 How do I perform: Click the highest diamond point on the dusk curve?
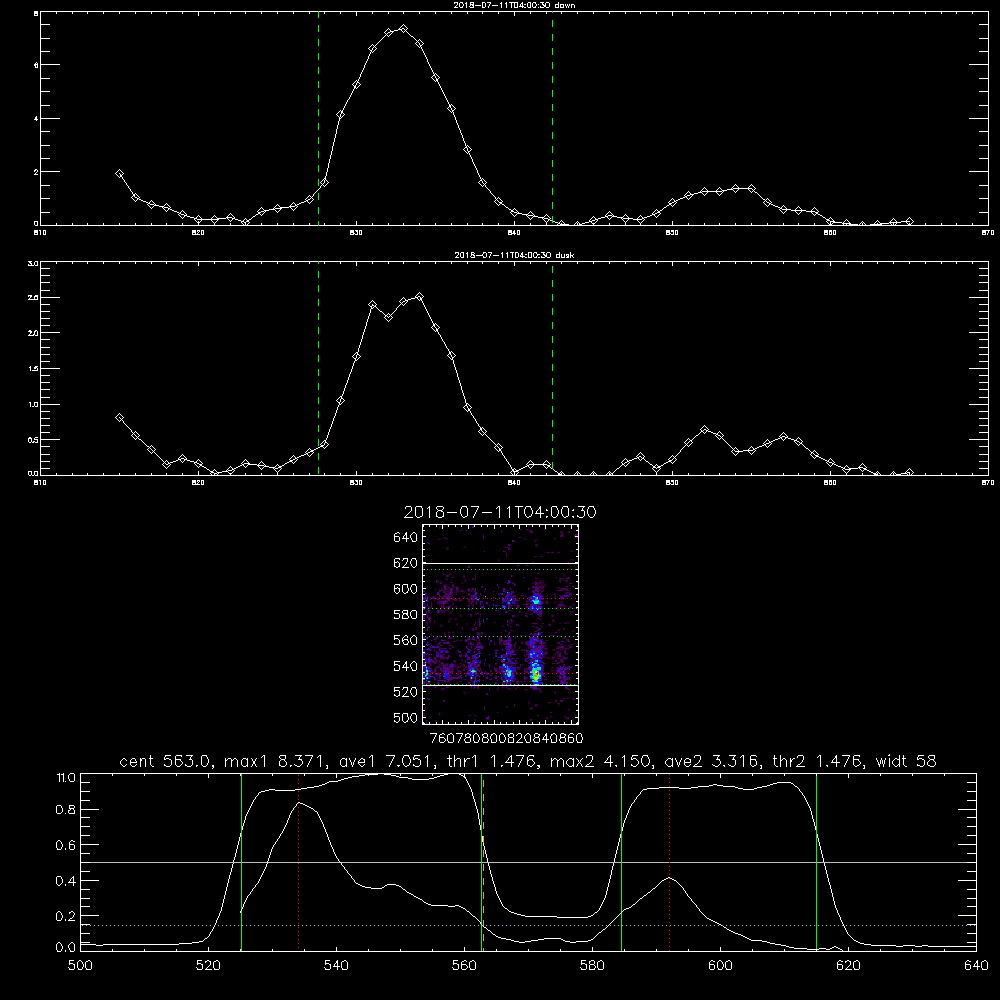[x=419, y=297]
